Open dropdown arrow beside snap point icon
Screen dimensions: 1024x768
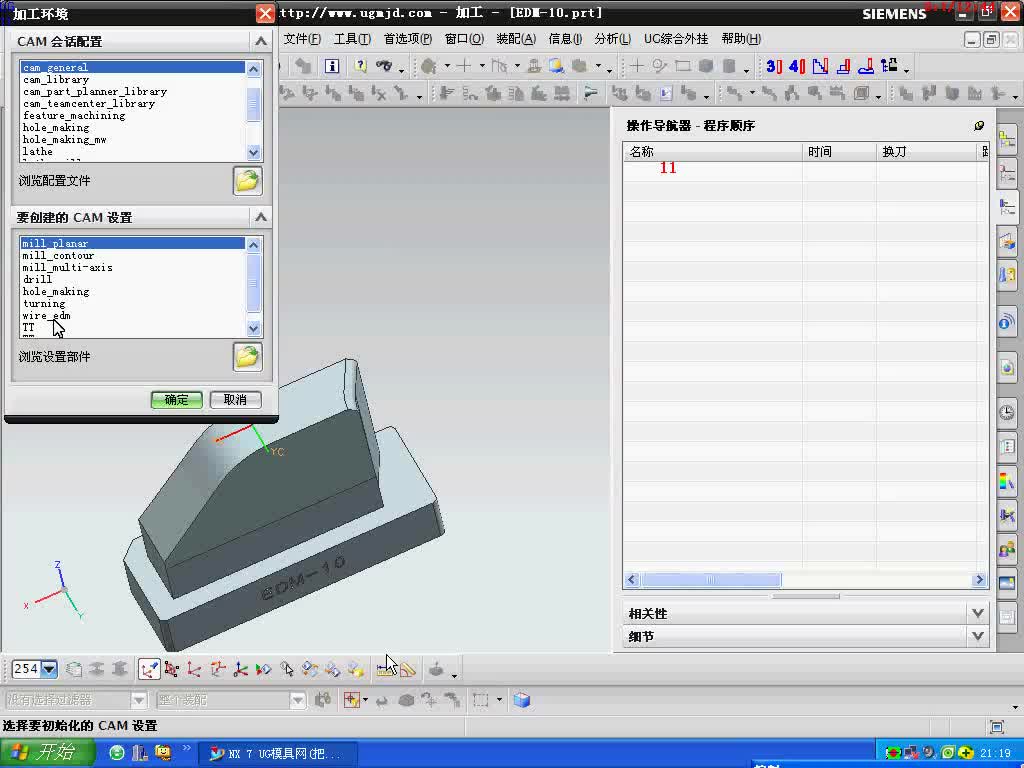[x=366, y=700]
